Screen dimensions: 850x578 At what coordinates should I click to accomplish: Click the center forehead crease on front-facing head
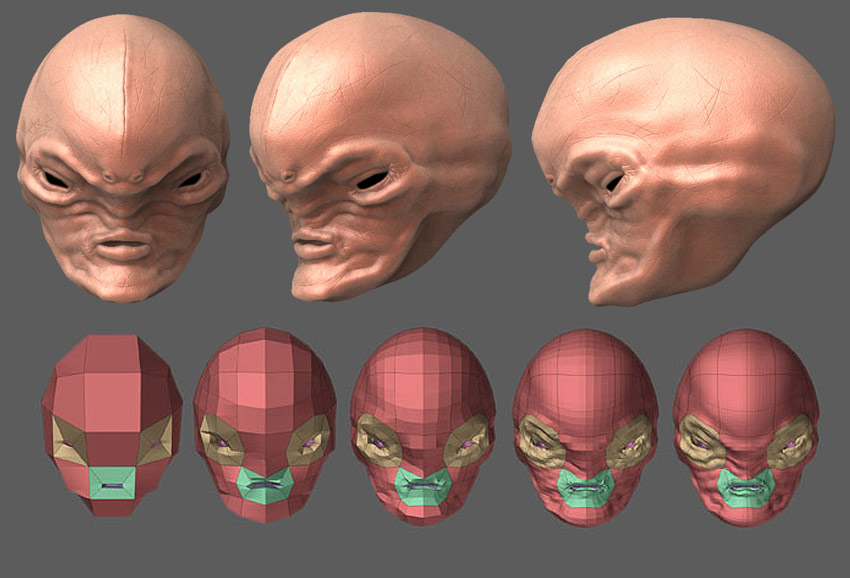[125, 90]
